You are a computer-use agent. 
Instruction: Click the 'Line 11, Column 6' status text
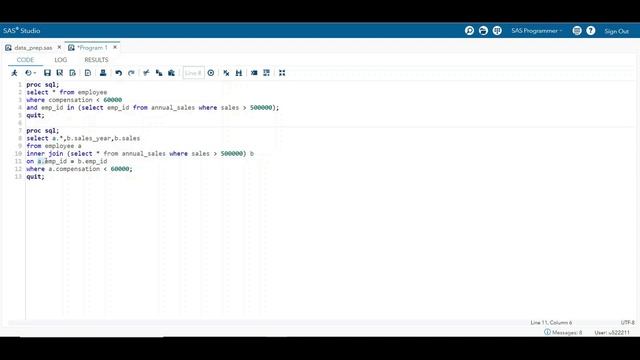(551, 322)
